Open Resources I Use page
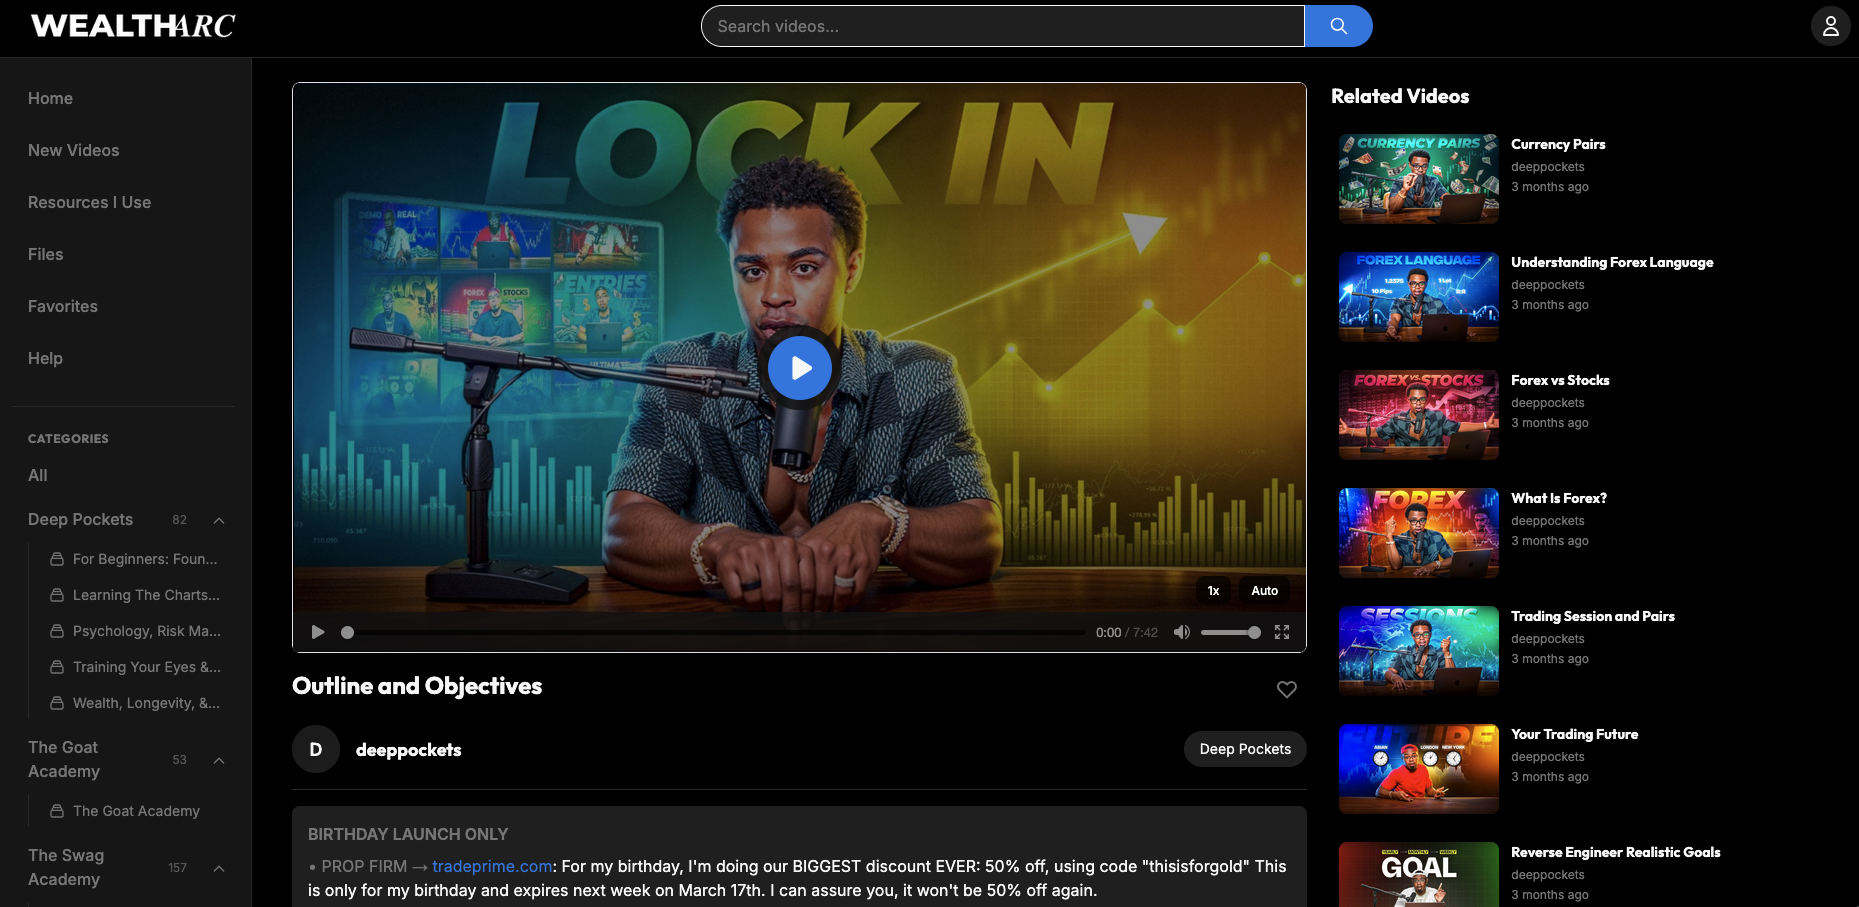Image resolution: width=1859 pixels, height=907 pixels. (x=89, y=202)
